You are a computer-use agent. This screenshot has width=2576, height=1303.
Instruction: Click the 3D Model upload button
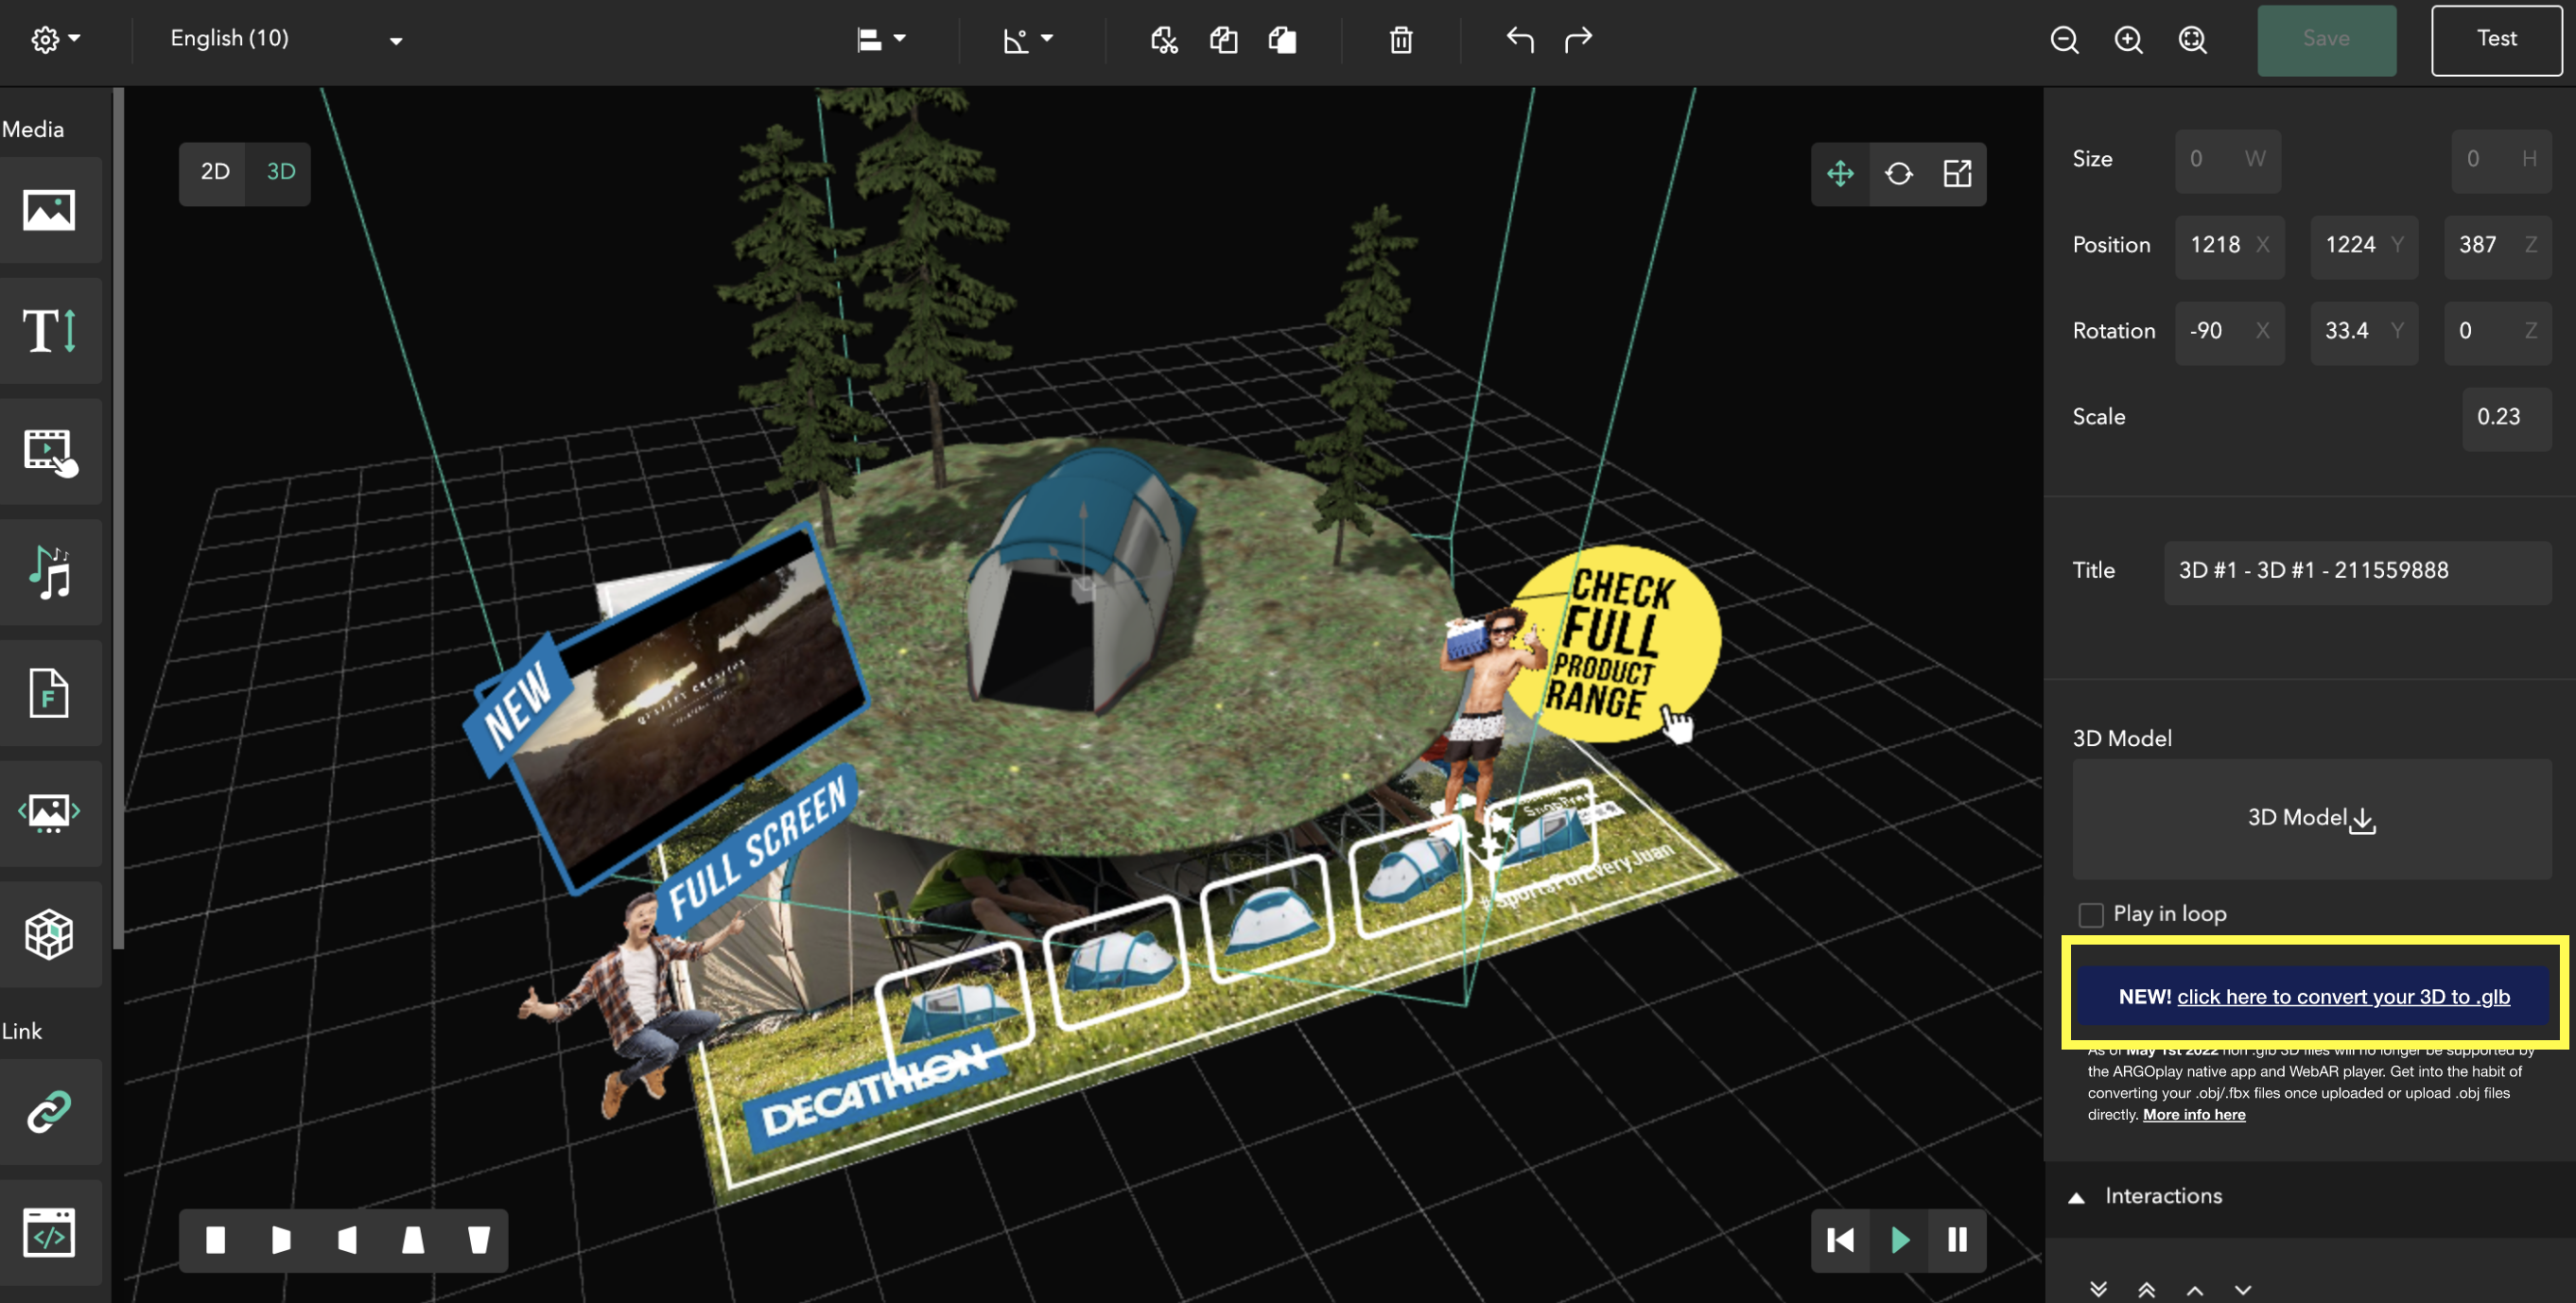2312,818
